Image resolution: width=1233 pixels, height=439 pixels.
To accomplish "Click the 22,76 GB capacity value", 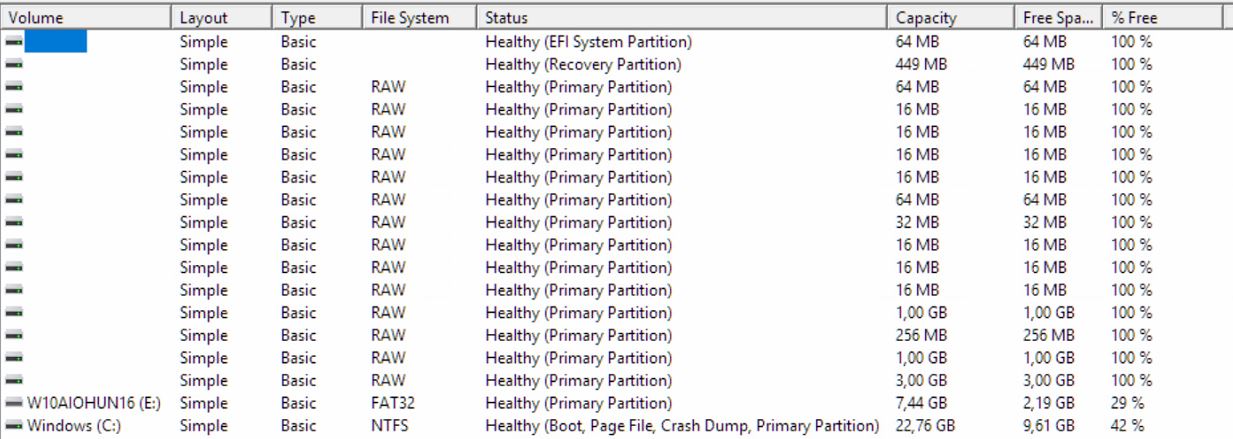I will (x=925, y=426).
